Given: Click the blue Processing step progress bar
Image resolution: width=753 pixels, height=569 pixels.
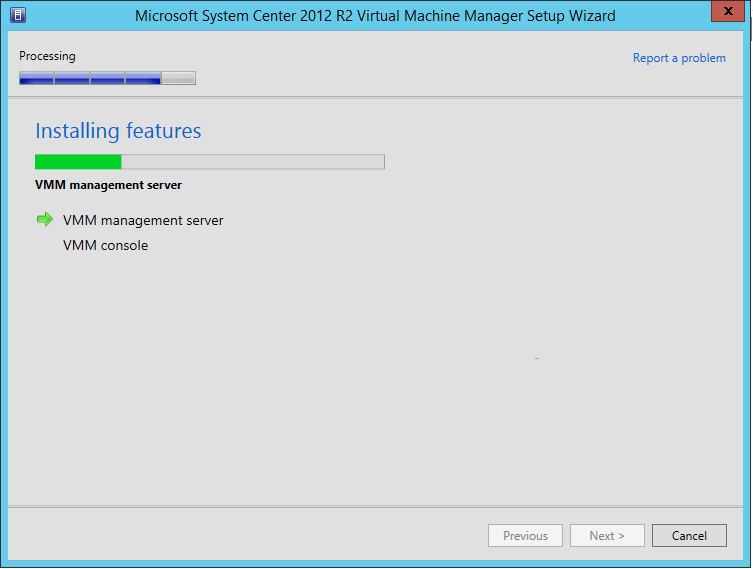Looking at the screenshot, I should pyautogui.click(x=108, y=78).
